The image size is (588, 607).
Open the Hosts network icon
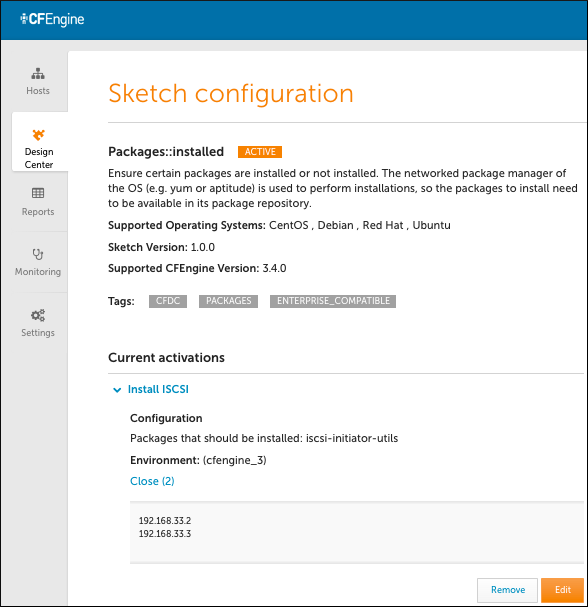[38, 73]
